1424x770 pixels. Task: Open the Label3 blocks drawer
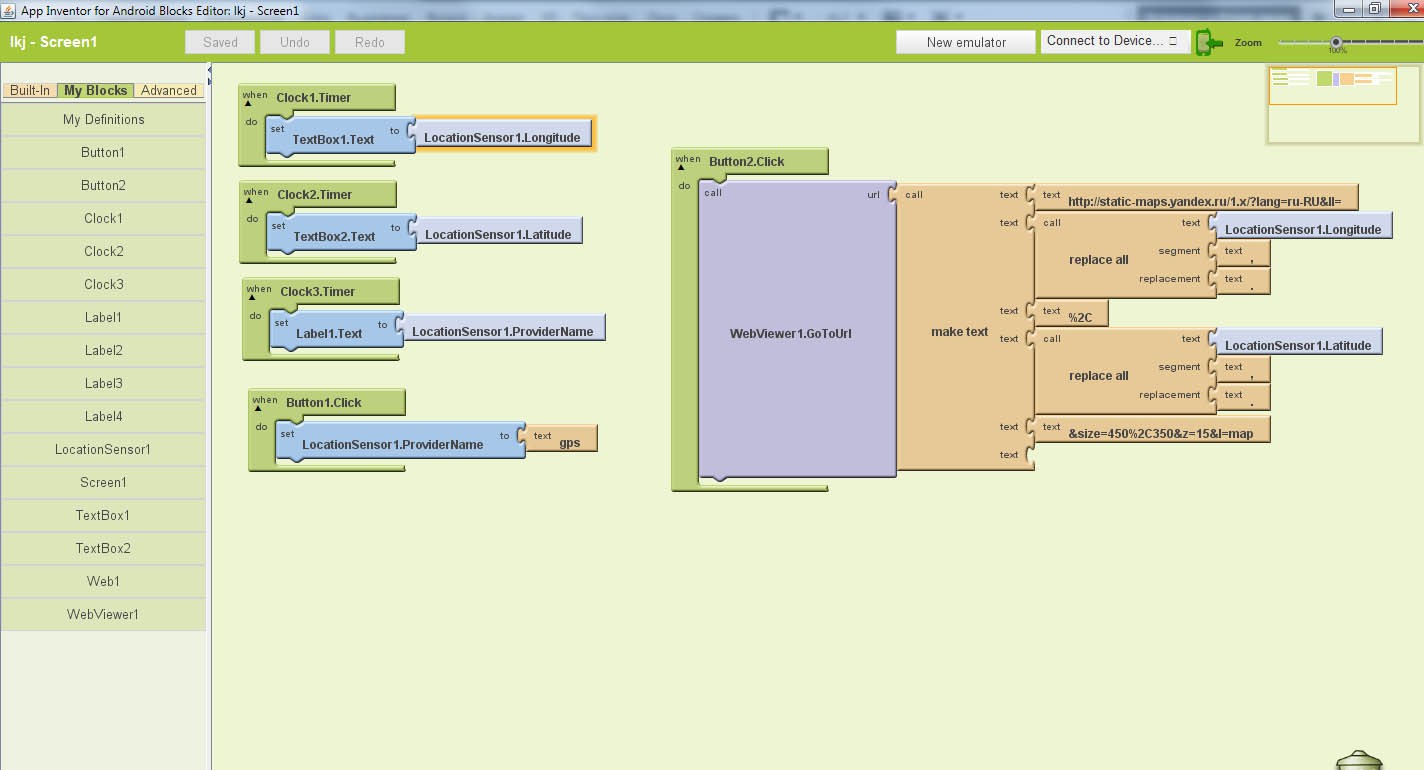[103, 383]
